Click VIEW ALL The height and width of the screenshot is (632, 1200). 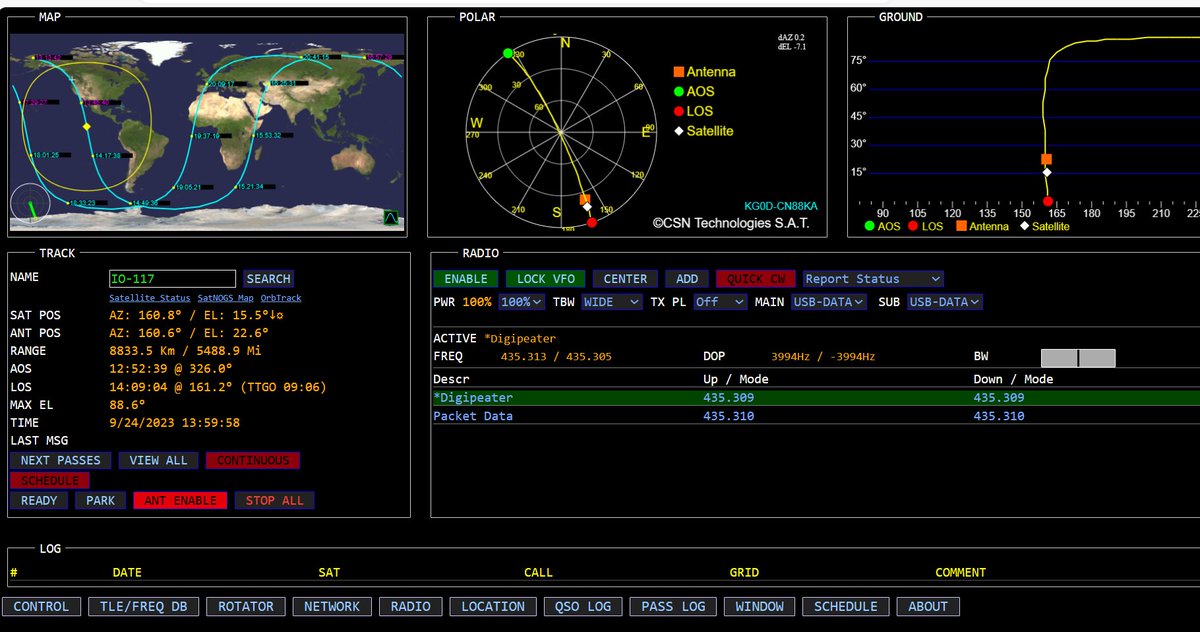(x=158, y=461)
